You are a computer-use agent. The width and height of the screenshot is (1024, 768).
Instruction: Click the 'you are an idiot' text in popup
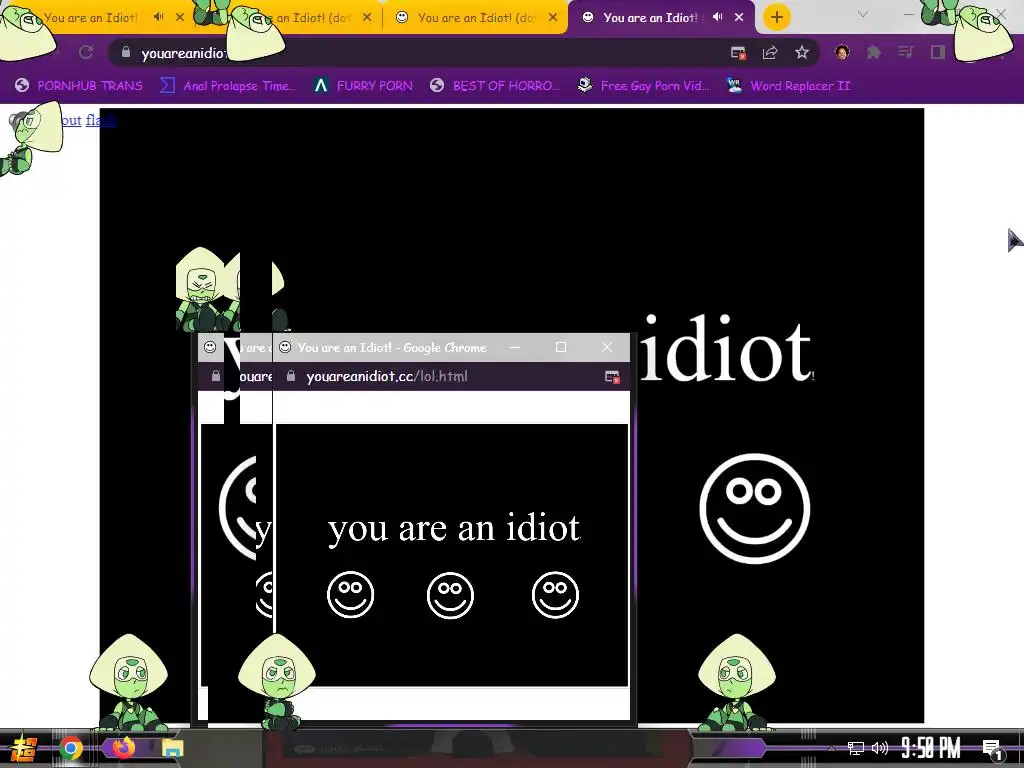tap(454, 528)
